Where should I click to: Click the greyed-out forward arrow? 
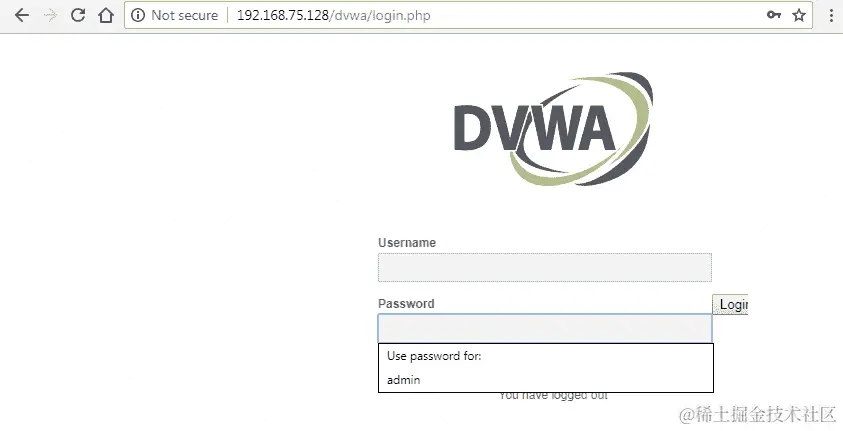51,15
